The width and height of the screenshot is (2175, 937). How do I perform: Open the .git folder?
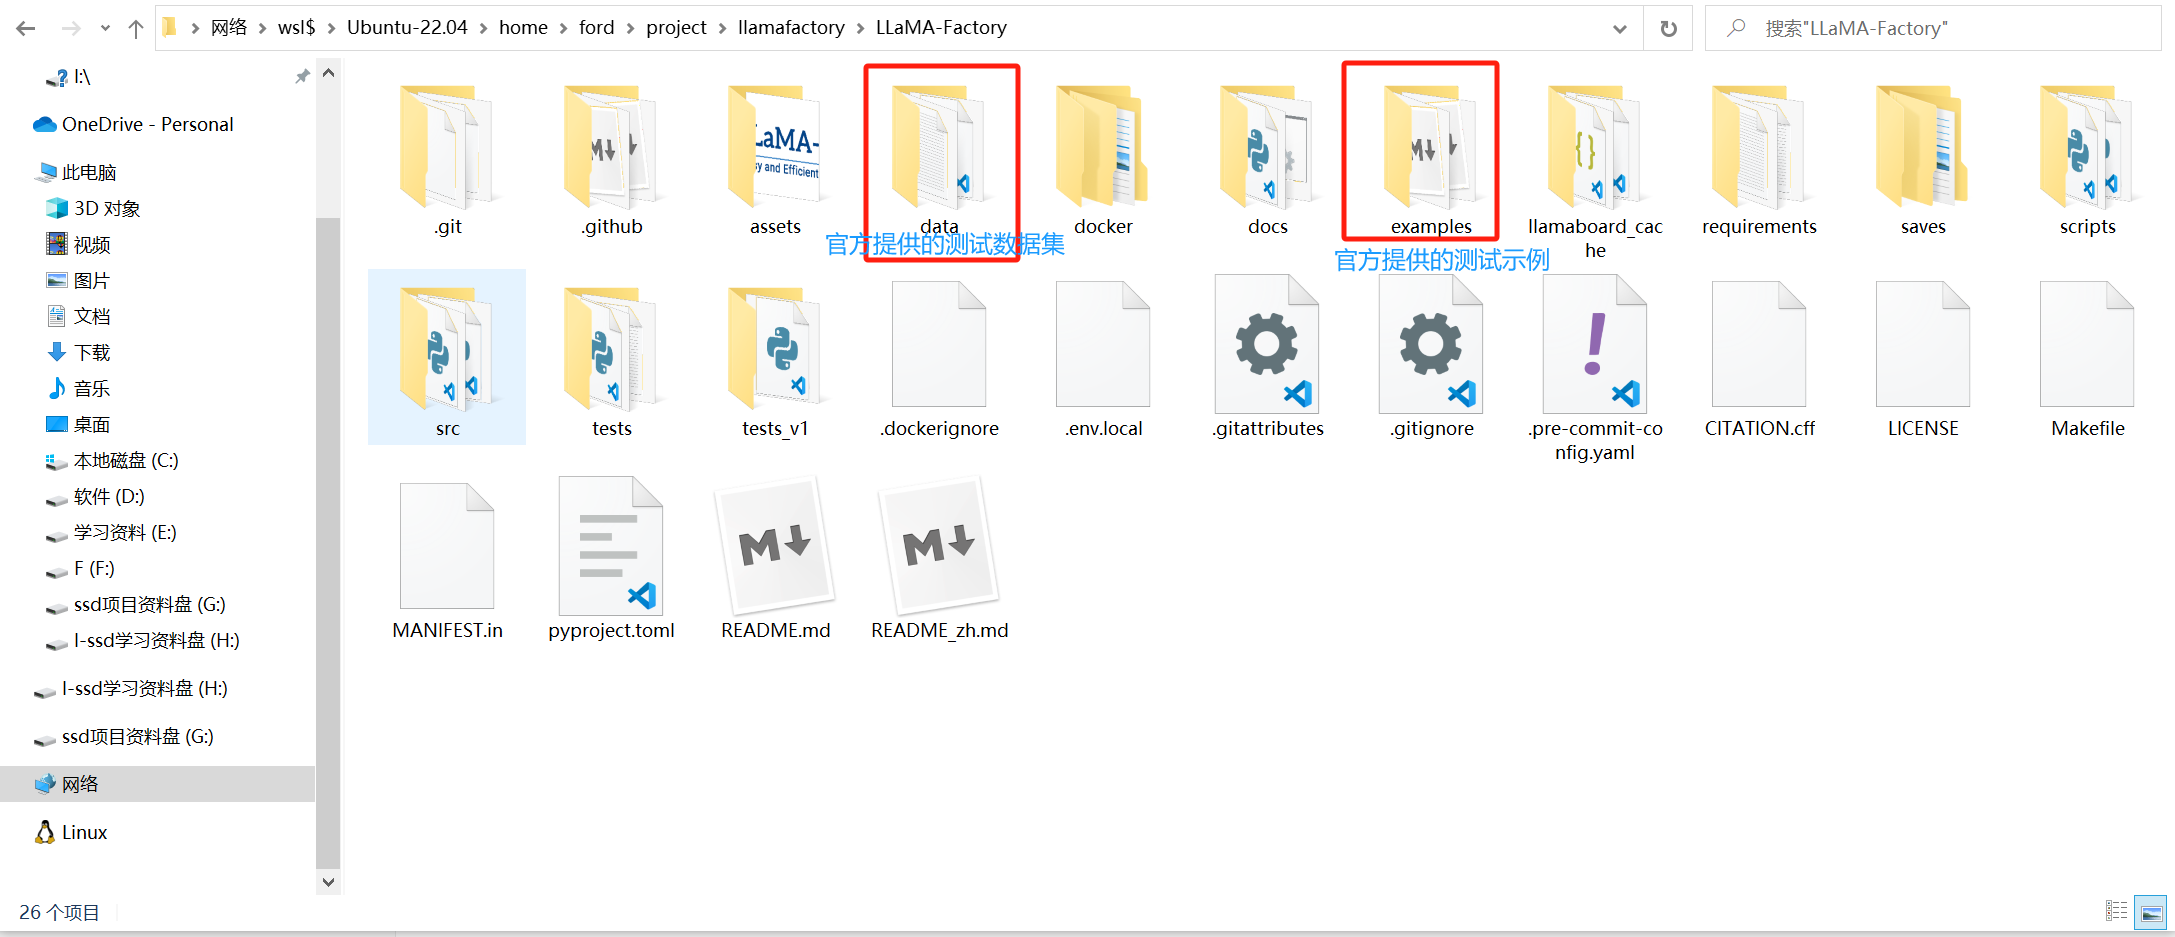[447, 160]
